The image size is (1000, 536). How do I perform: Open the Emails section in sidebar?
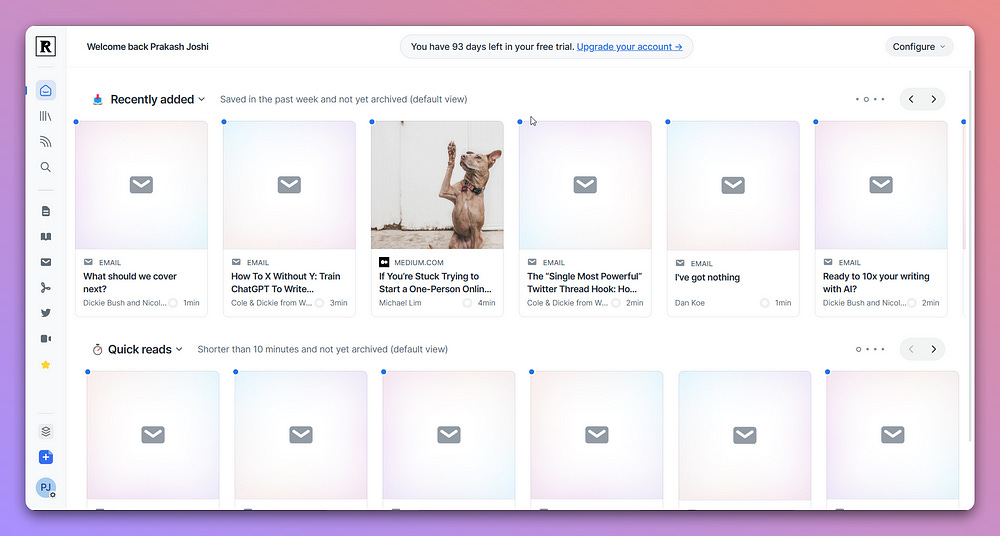[46, 262]
